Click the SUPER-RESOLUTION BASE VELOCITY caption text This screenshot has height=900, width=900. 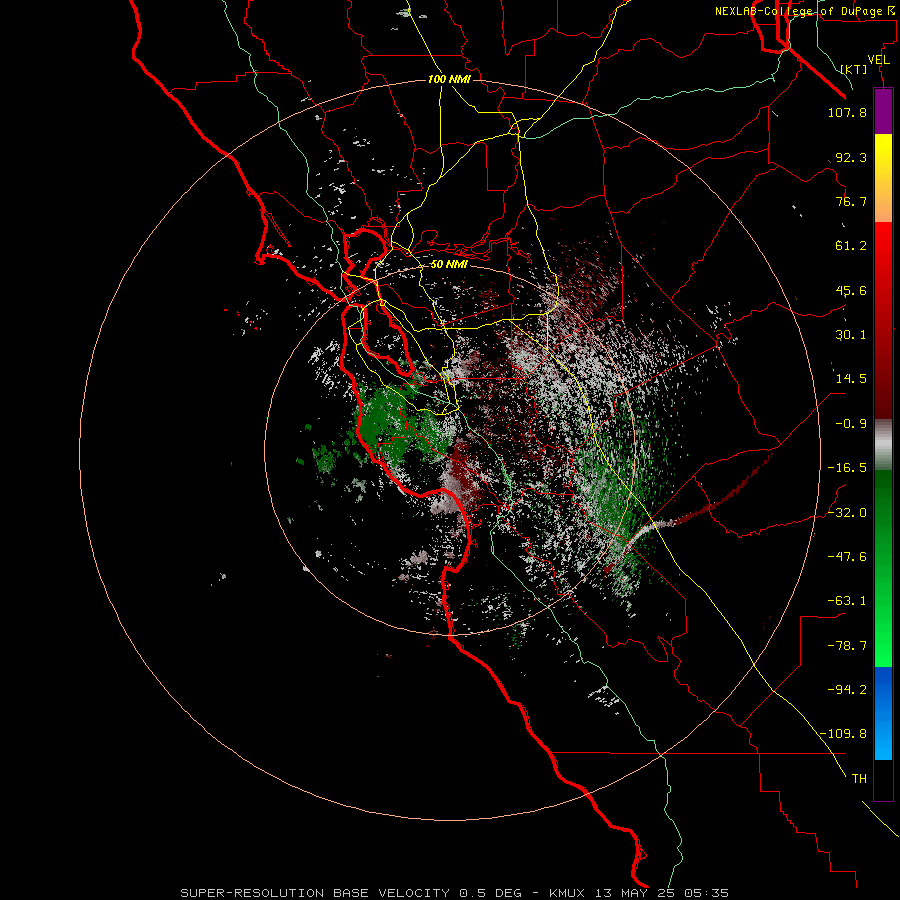pyautogui.click(x=455, y=893)
